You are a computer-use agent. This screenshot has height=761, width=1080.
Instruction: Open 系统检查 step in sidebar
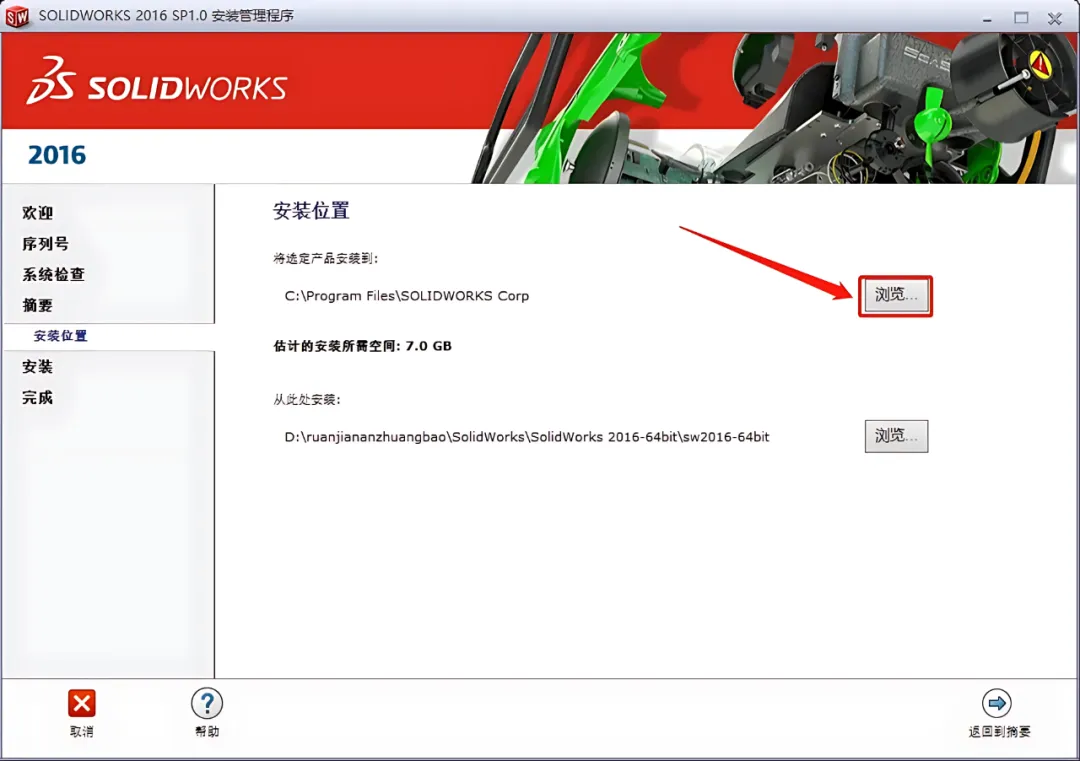click(x=54, y=275)
